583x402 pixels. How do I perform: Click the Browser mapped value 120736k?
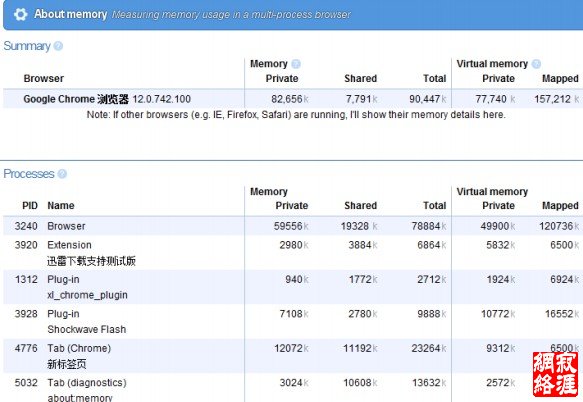(559, 226)
